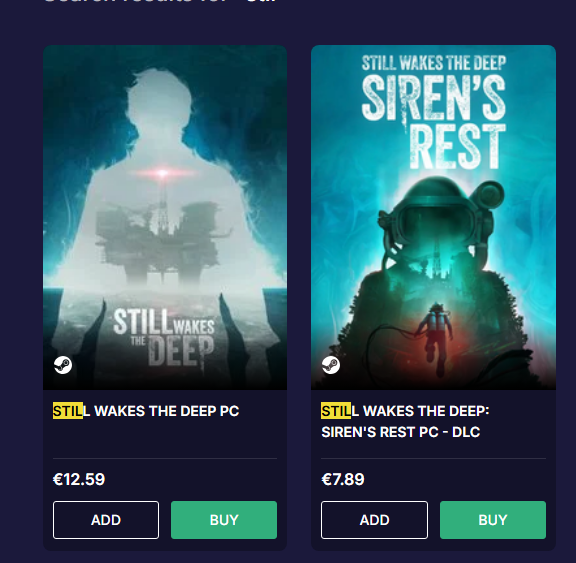The width and height of the screenshot is (576, 563).
Task: Click the Steam icon on Still Wakes the Deep cover
Action: coord(63,365)
